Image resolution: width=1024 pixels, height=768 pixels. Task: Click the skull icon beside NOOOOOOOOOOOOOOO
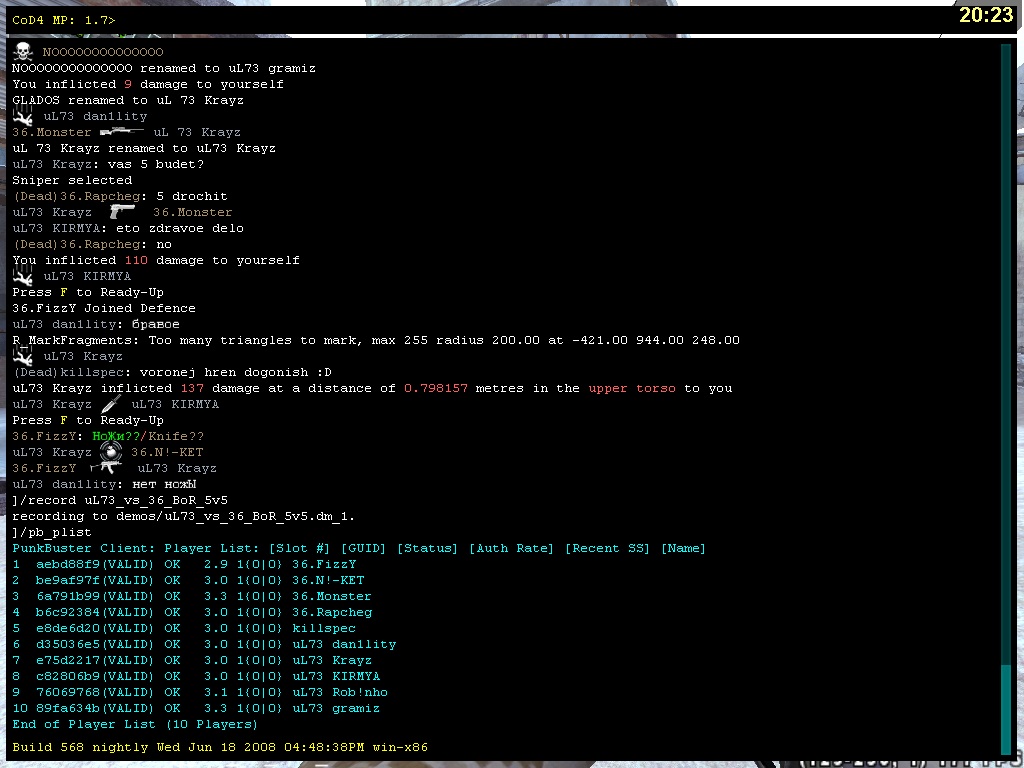[23, 51]
